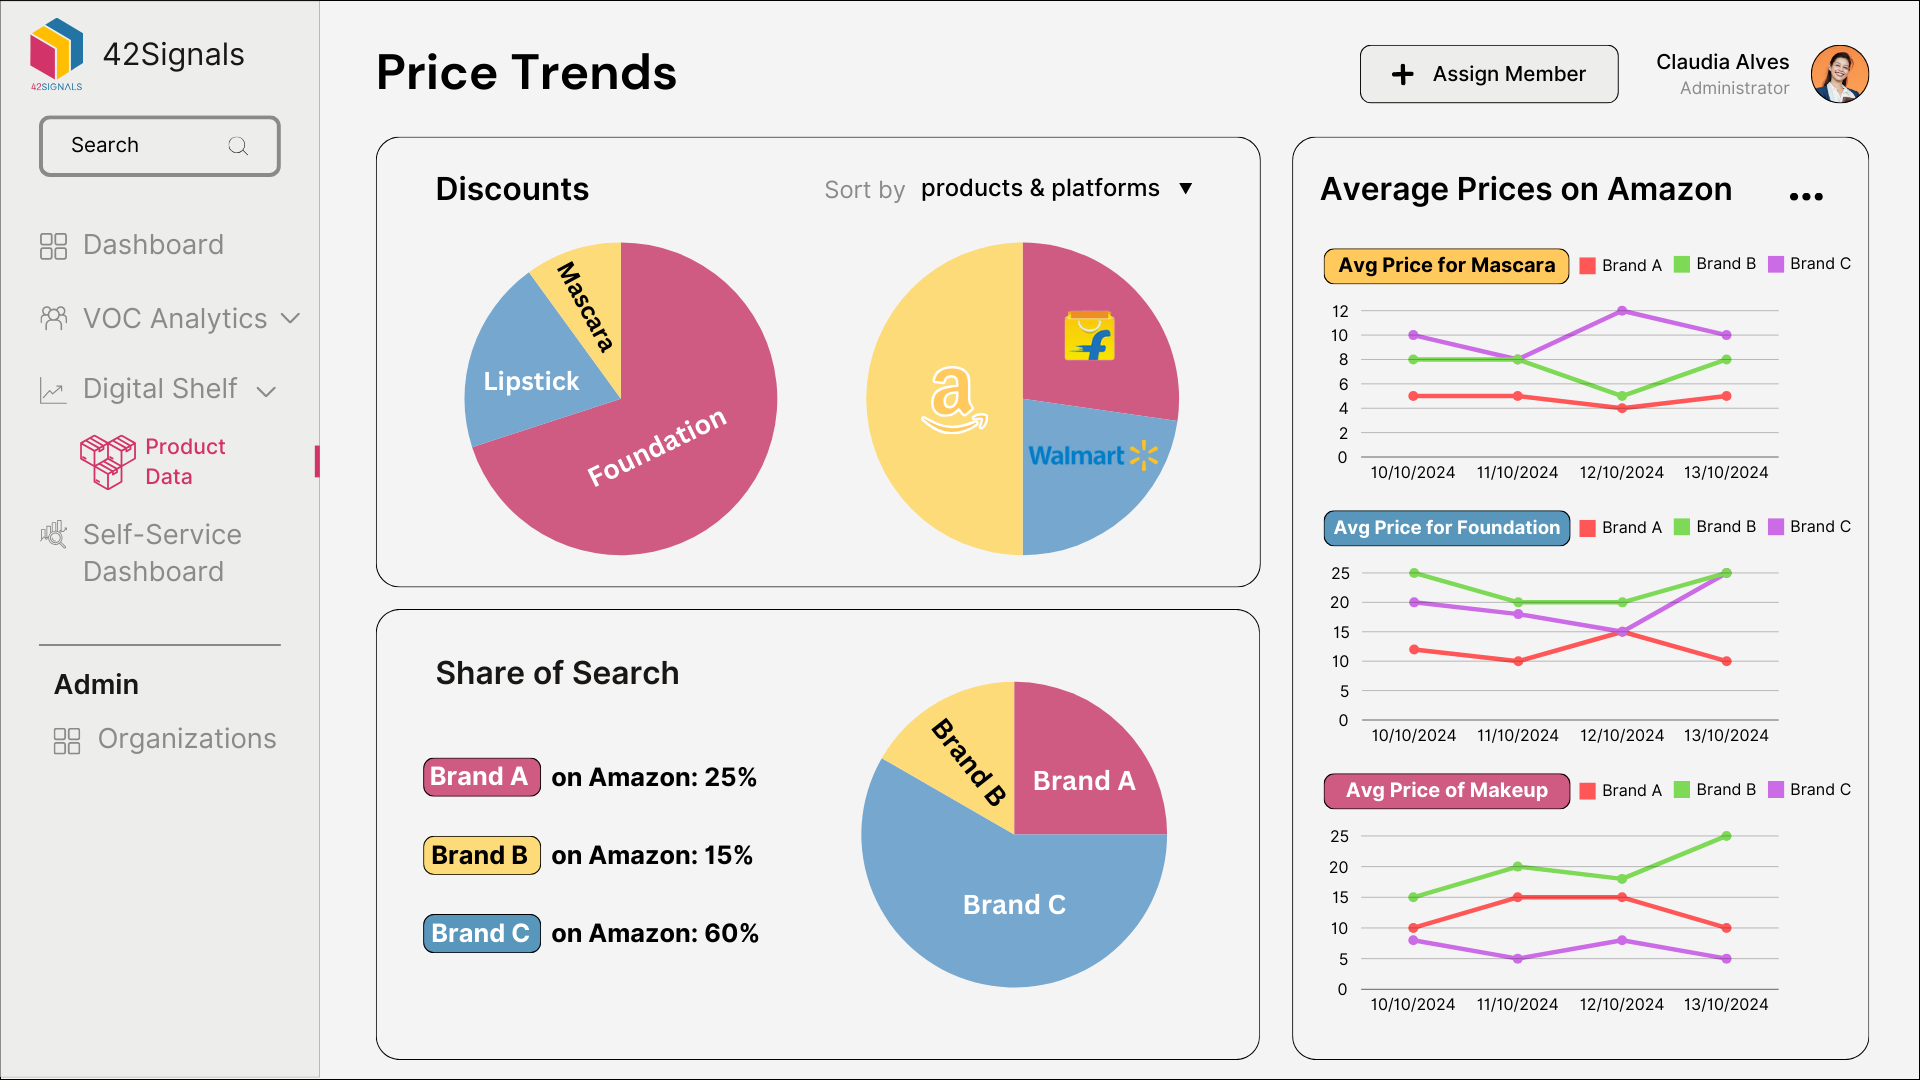Click the search magnifier icon
The height and width of the screenshot is (1080, 1920).
tap(238, 145)
